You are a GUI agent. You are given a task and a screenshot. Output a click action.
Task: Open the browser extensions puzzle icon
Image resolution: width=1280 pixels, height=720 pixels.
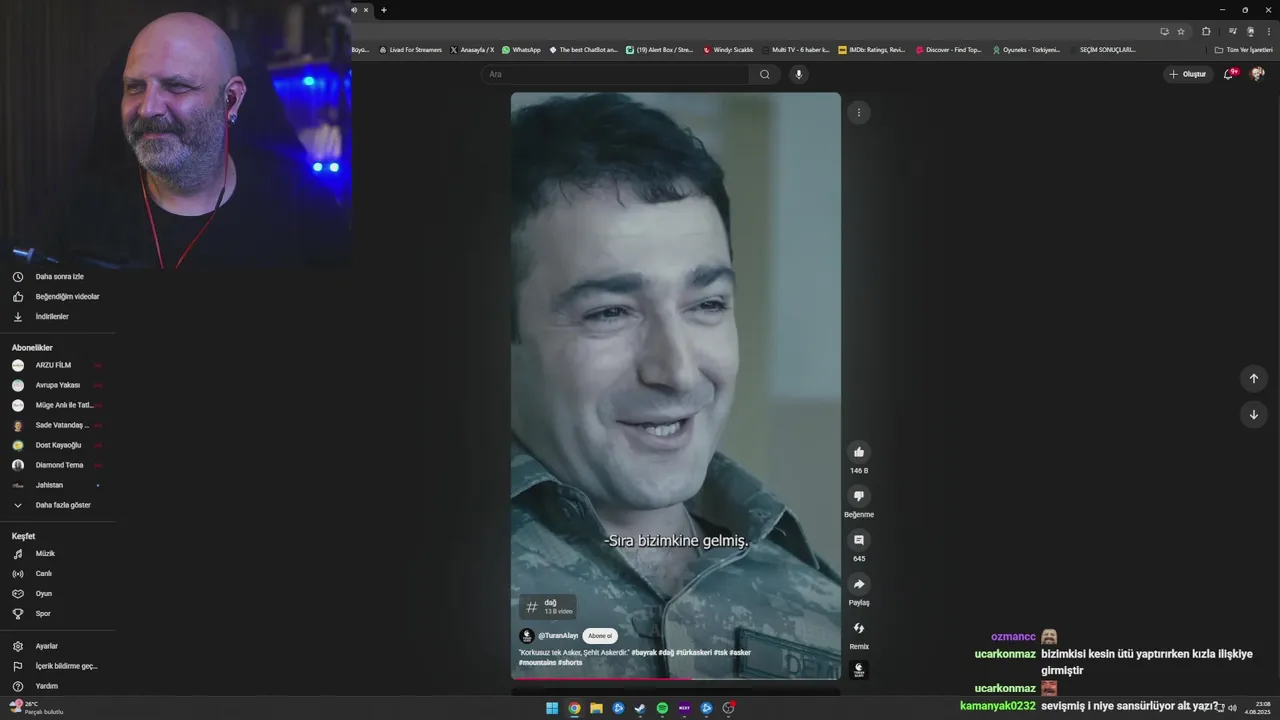1206,31
